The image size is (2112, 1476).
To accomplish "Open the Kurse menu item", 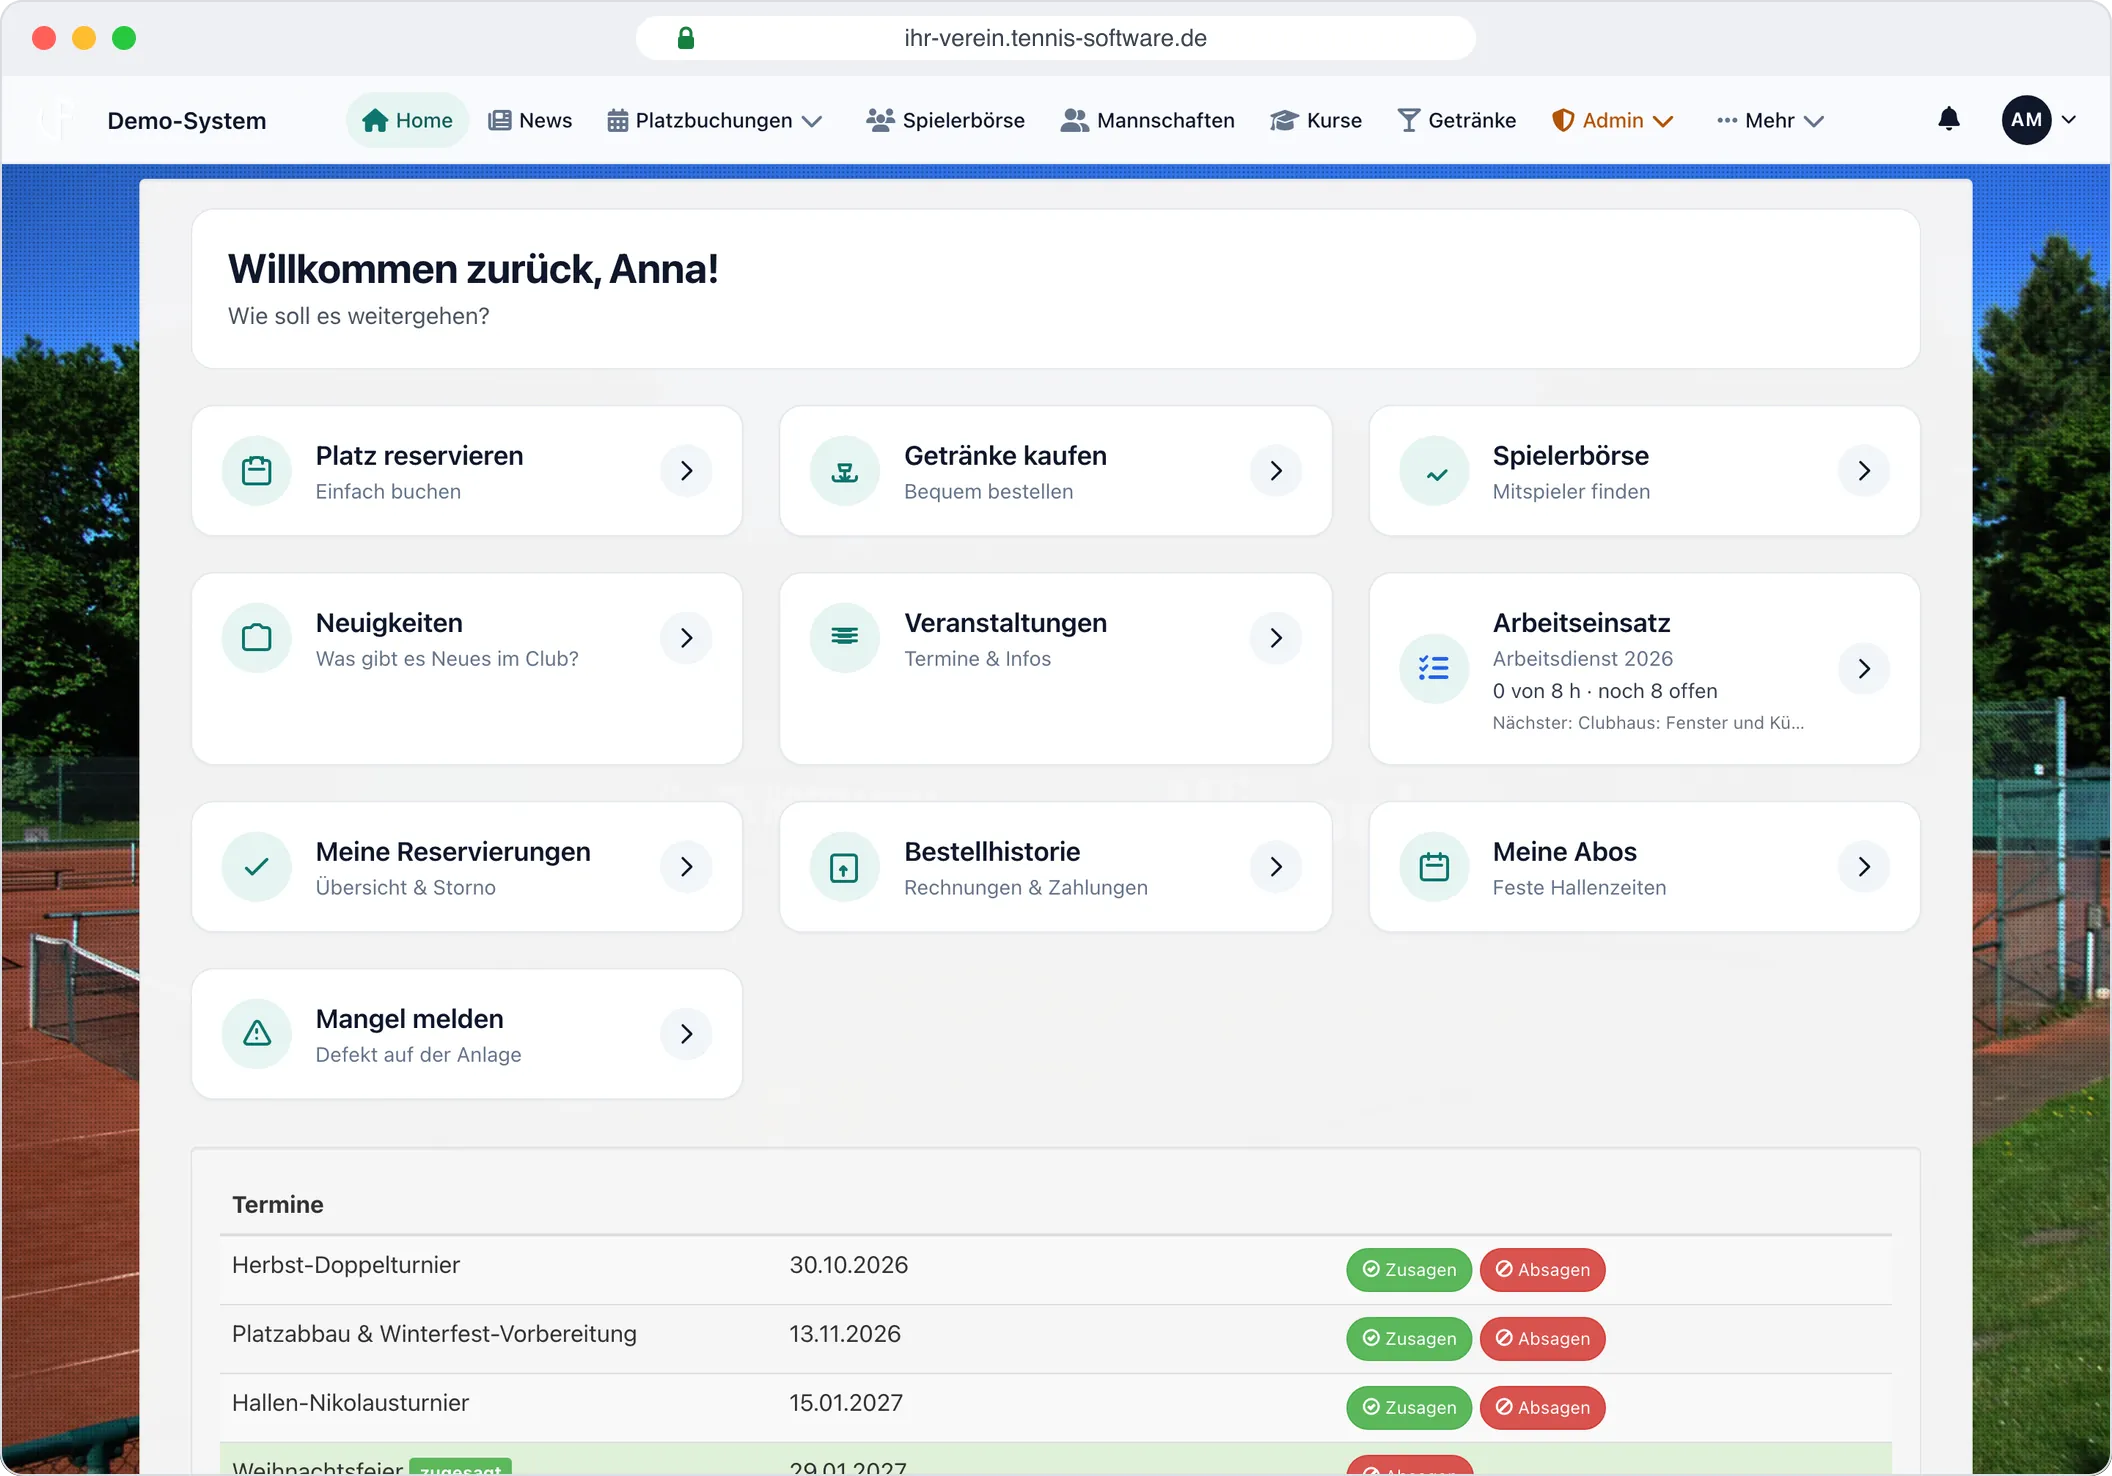I will click(1316, 120).
